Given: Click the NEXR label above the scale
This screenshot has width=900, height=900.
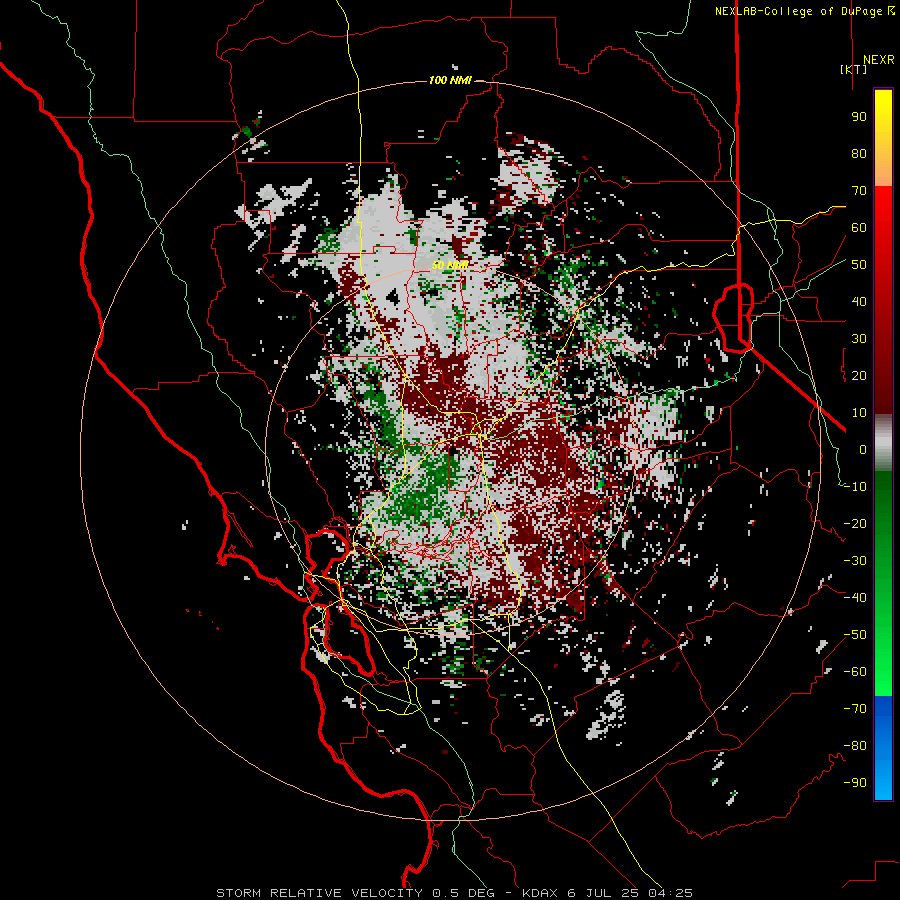Looking at the screenshot, I should pyautogui.click(x=878, y=60).
